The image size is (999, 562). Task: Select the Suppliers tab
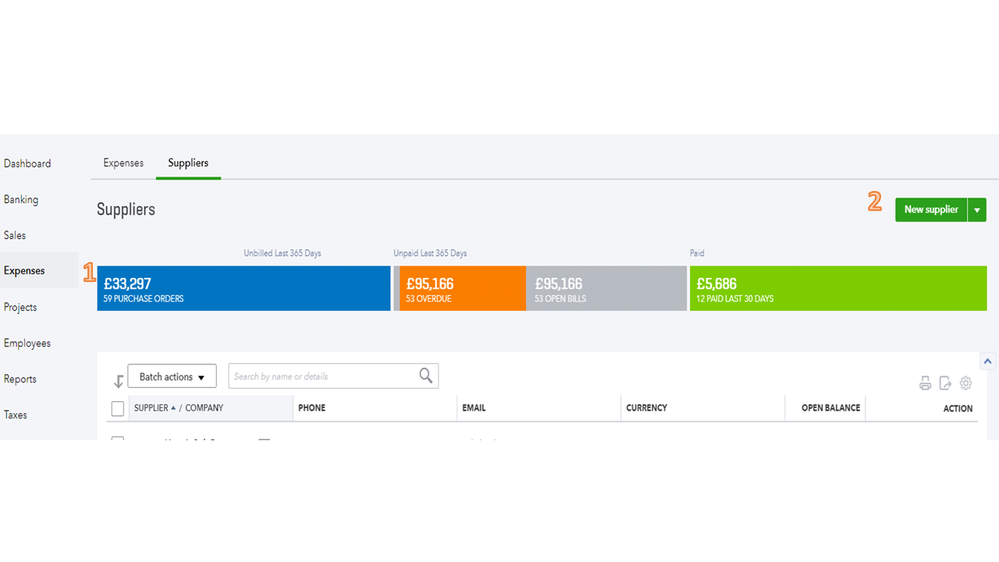coord(188,163)
